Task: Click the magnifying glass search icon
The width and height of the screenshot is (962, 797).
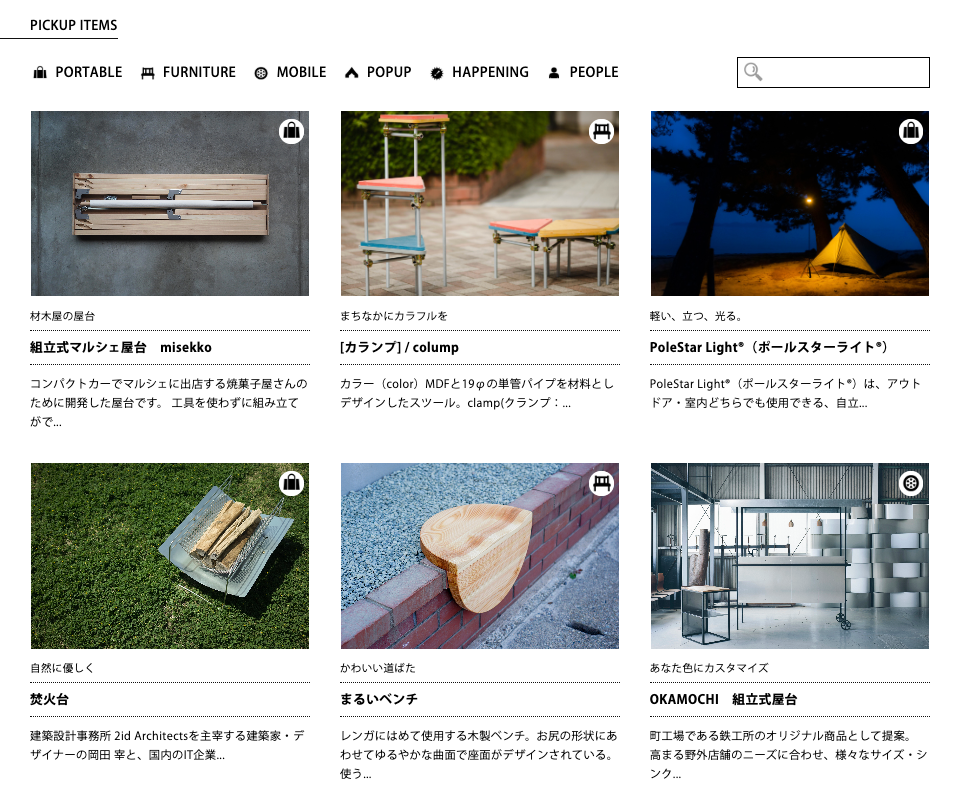Action: tap(753, 72)
